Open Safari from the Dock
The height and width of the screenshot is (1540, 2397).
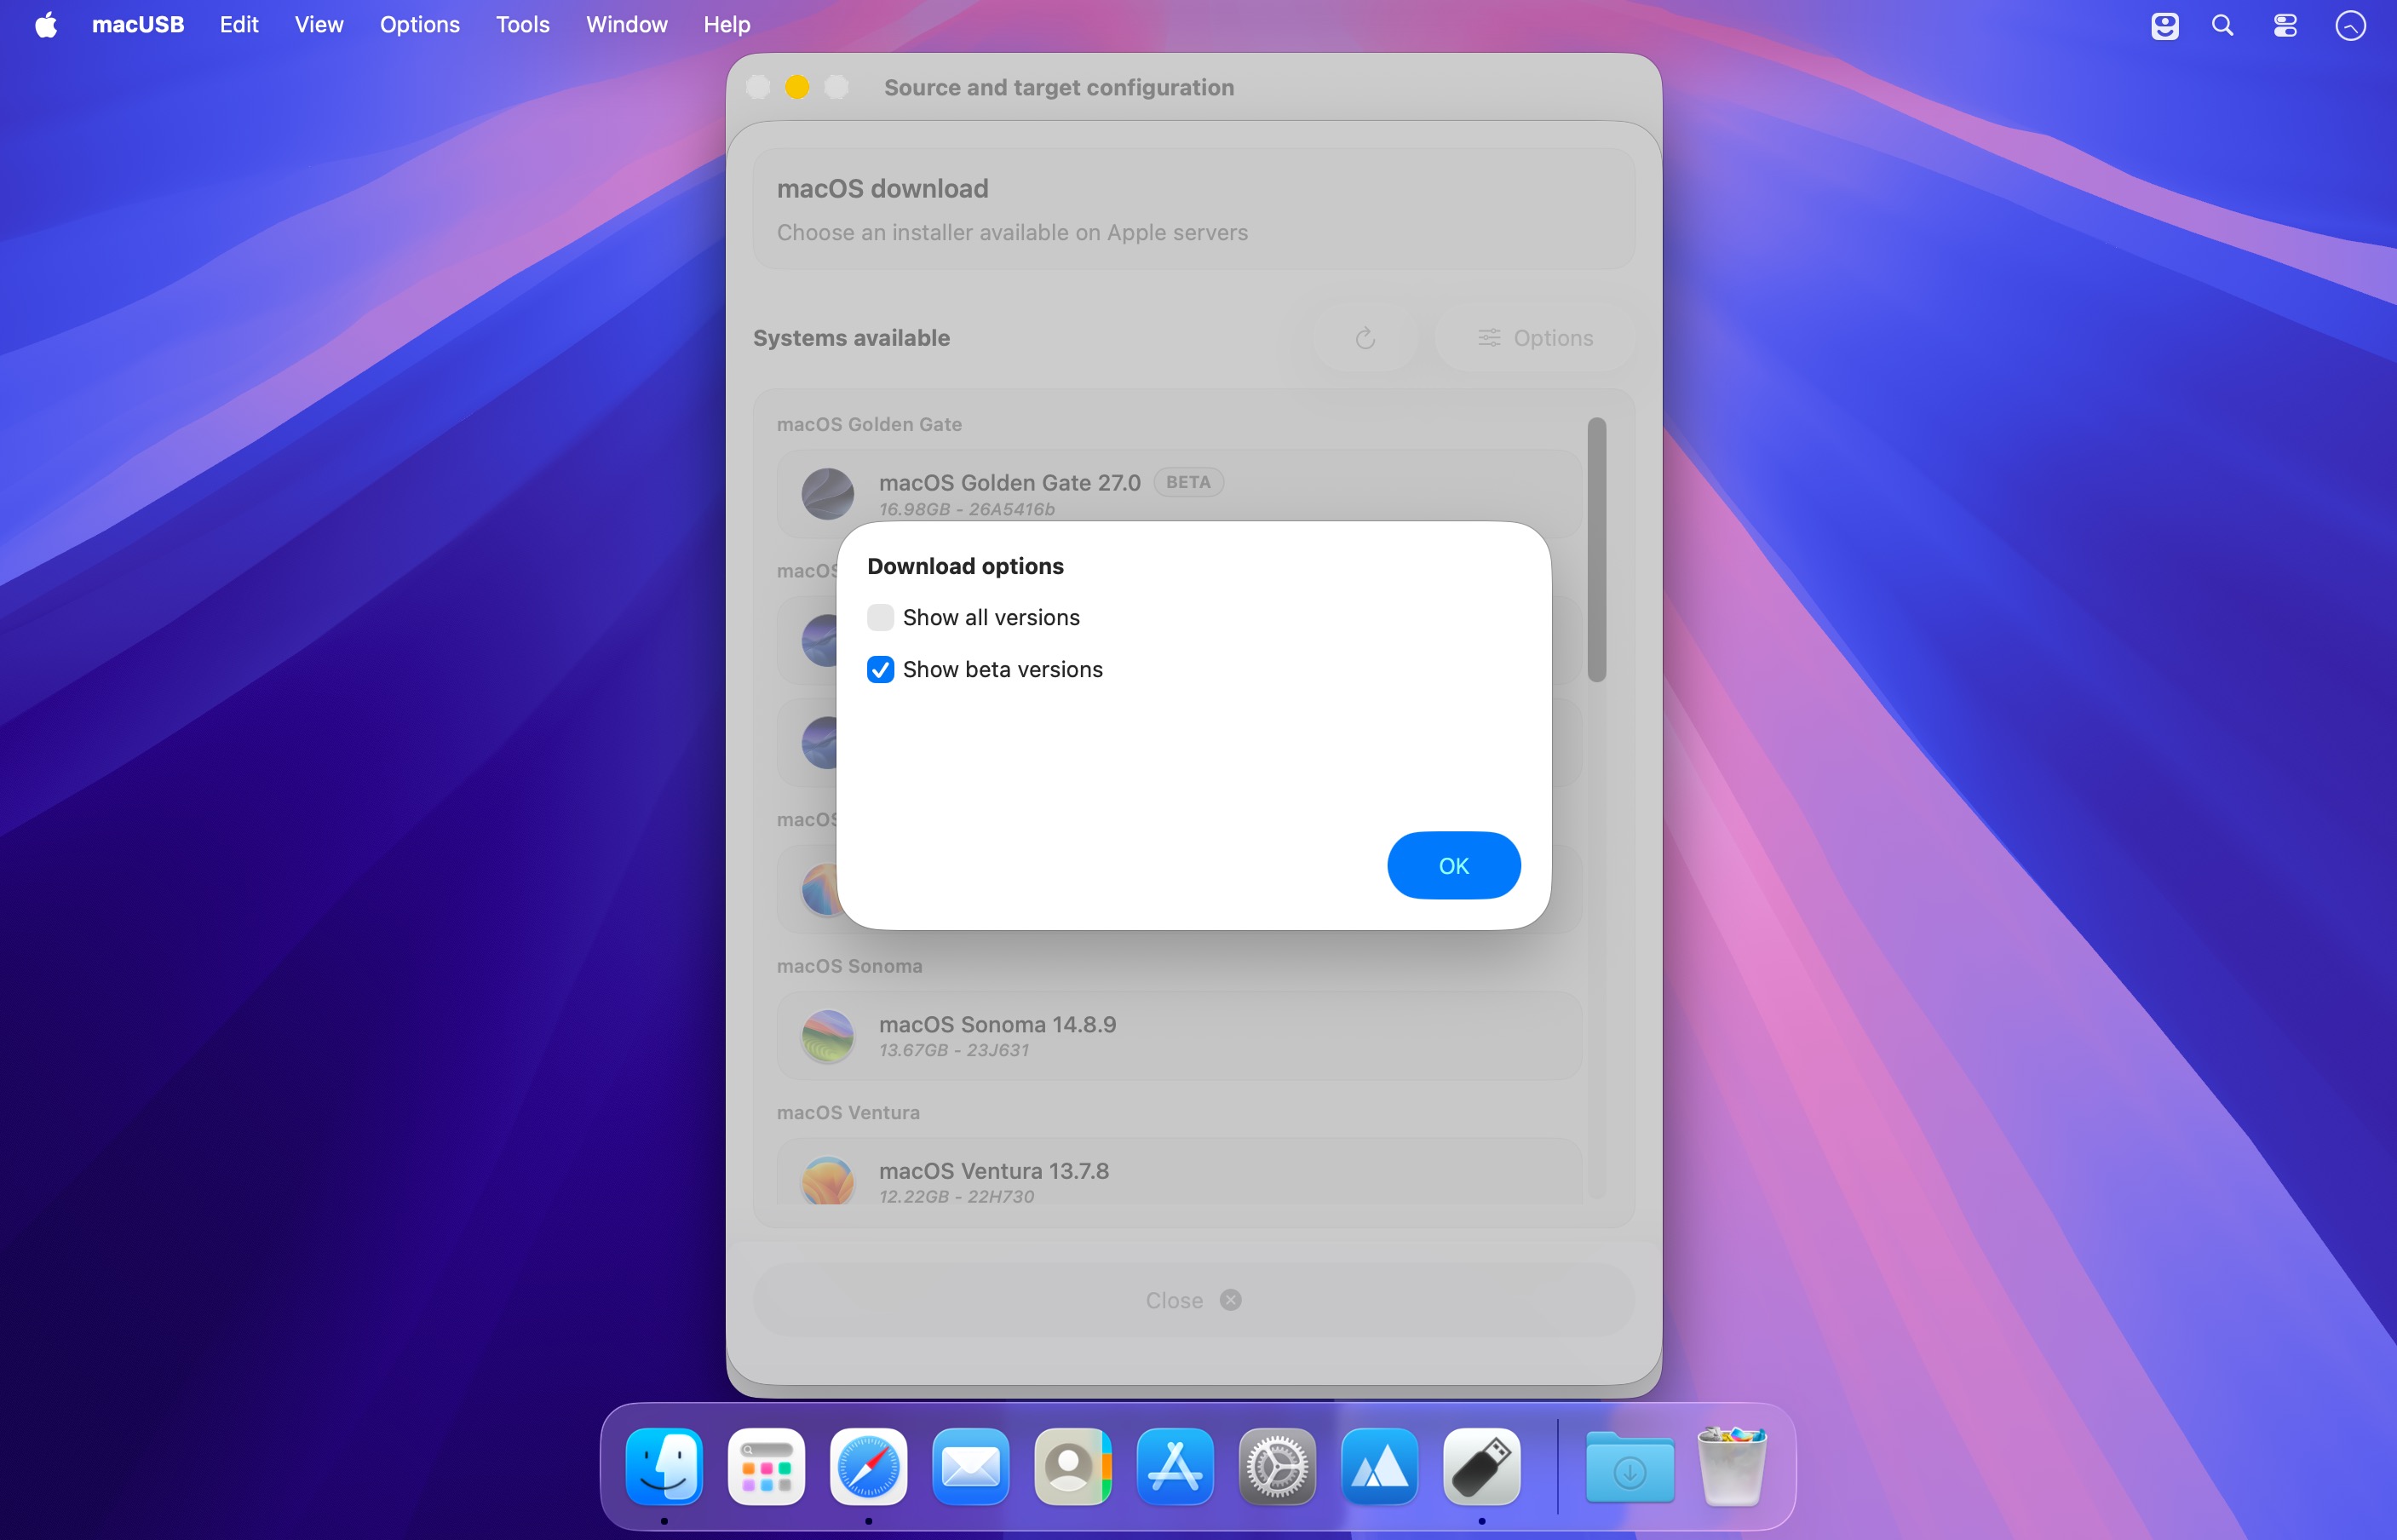868,1466
